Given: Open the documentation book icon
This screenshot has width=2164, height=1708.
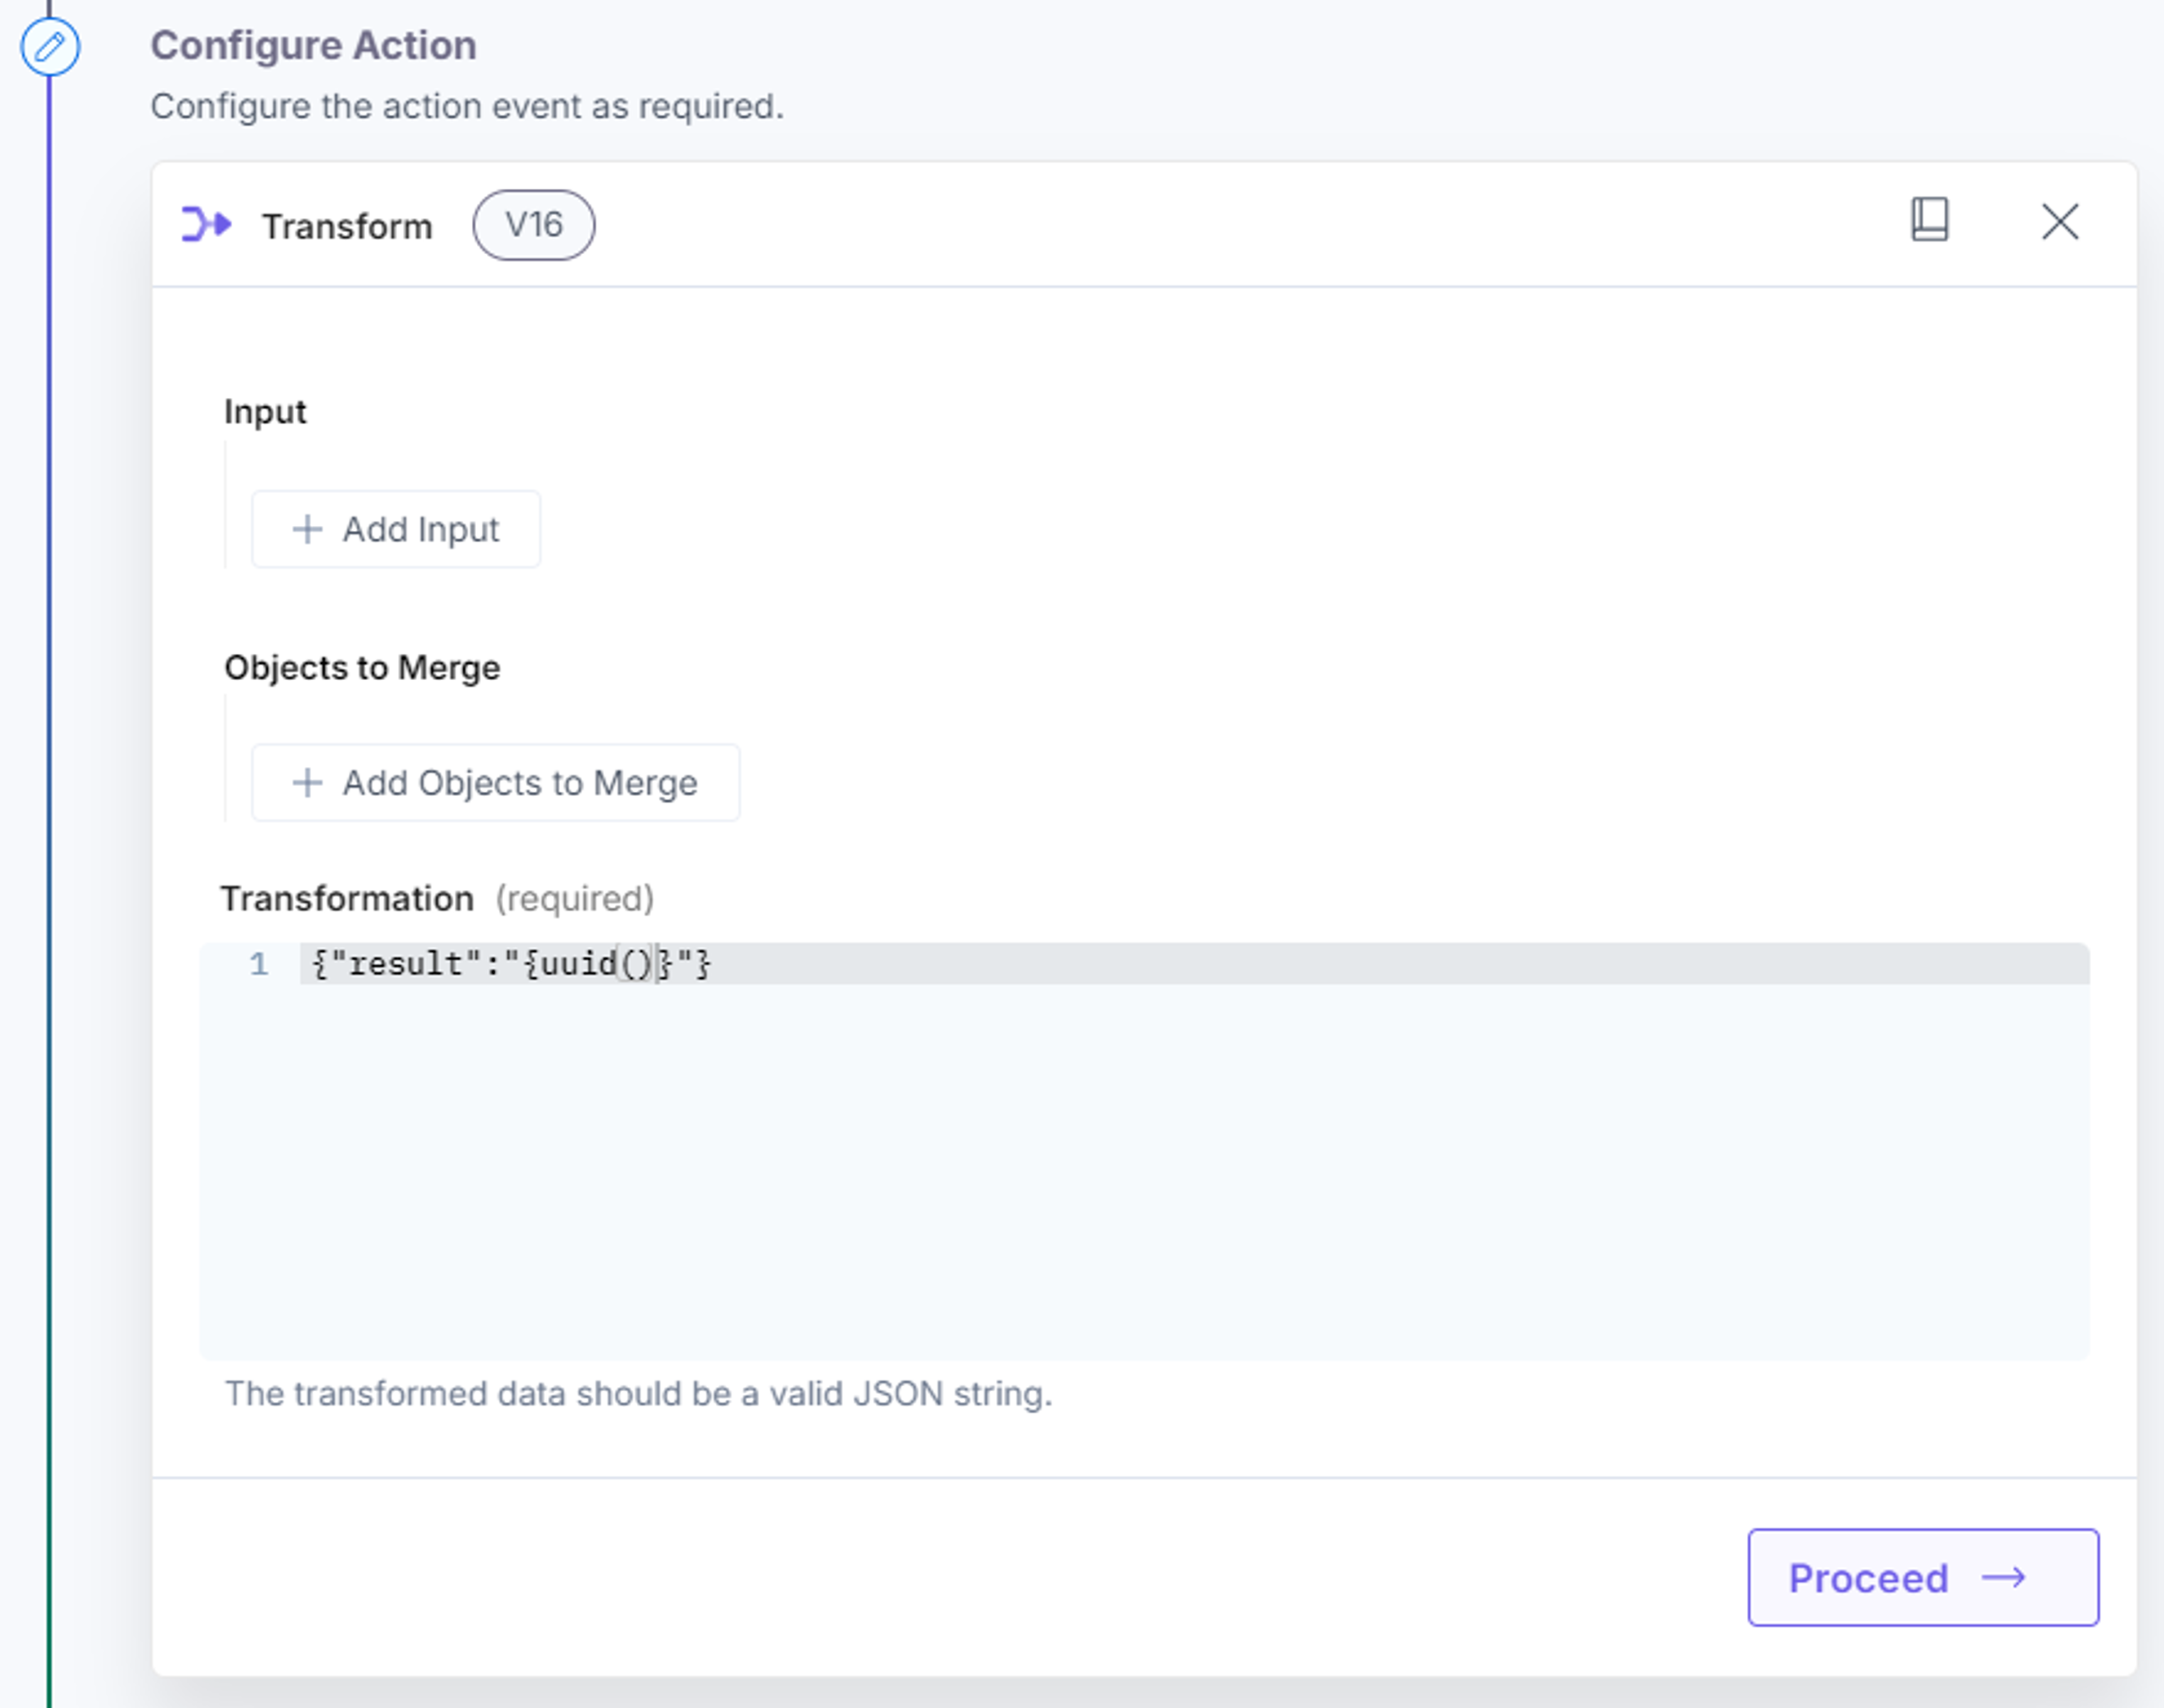Looking at the screenshot, I should [x=1929, y=219].
